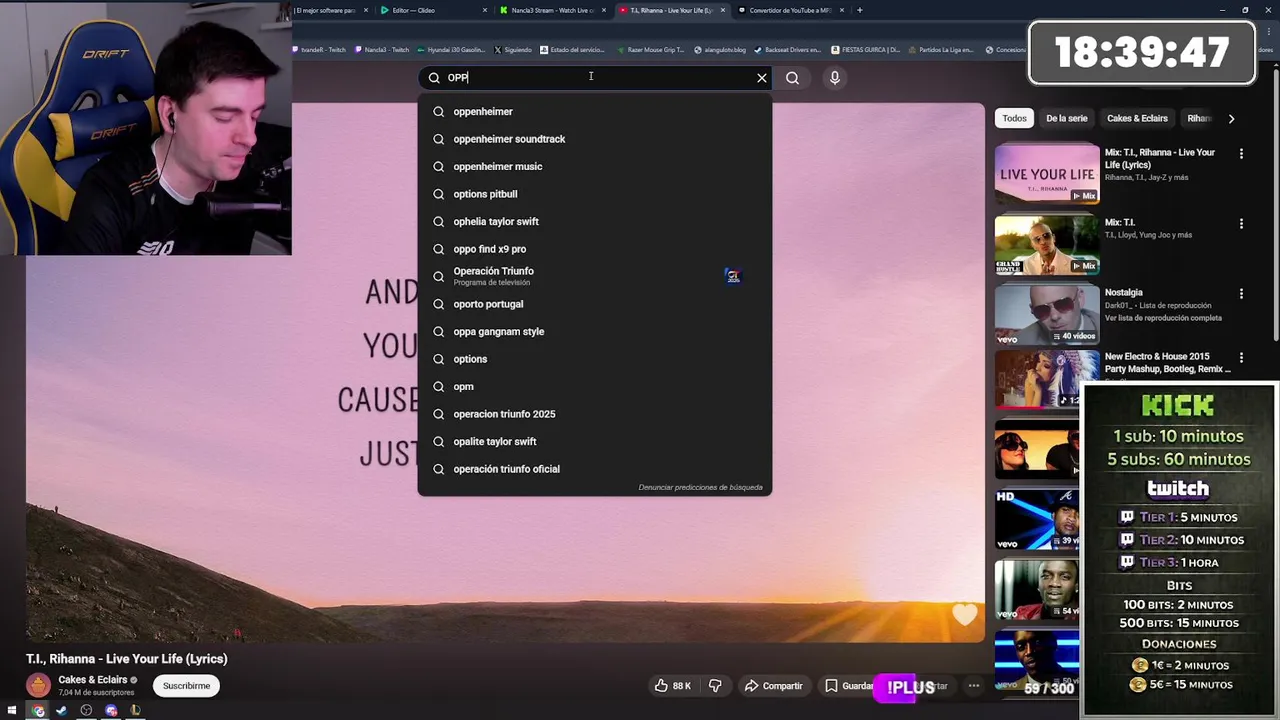Open the 'alangulotv.blog' bookmark
Screen dimensions: 1280x720
click(x=719, y=49)
